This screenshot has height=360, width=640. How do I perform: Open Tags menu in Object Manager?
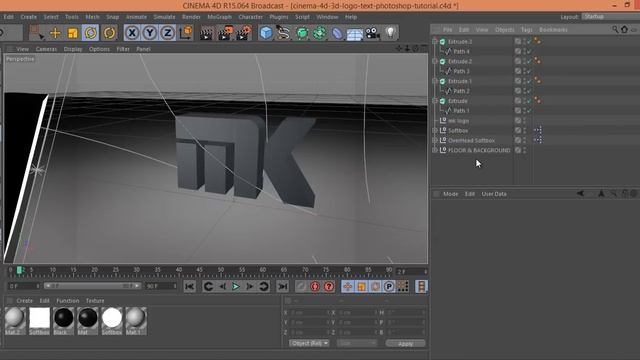tap(527, 30)
